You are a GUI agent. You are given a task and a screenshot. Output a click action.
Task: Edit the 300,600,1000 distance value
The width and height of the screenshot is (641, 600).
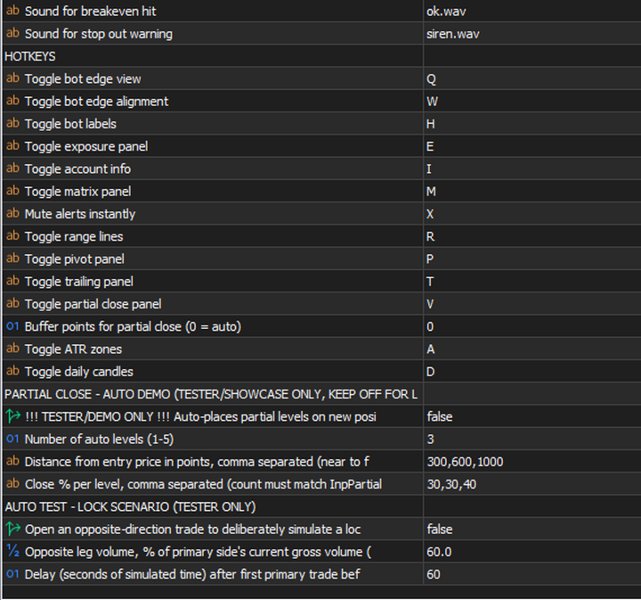coord(532,461)
